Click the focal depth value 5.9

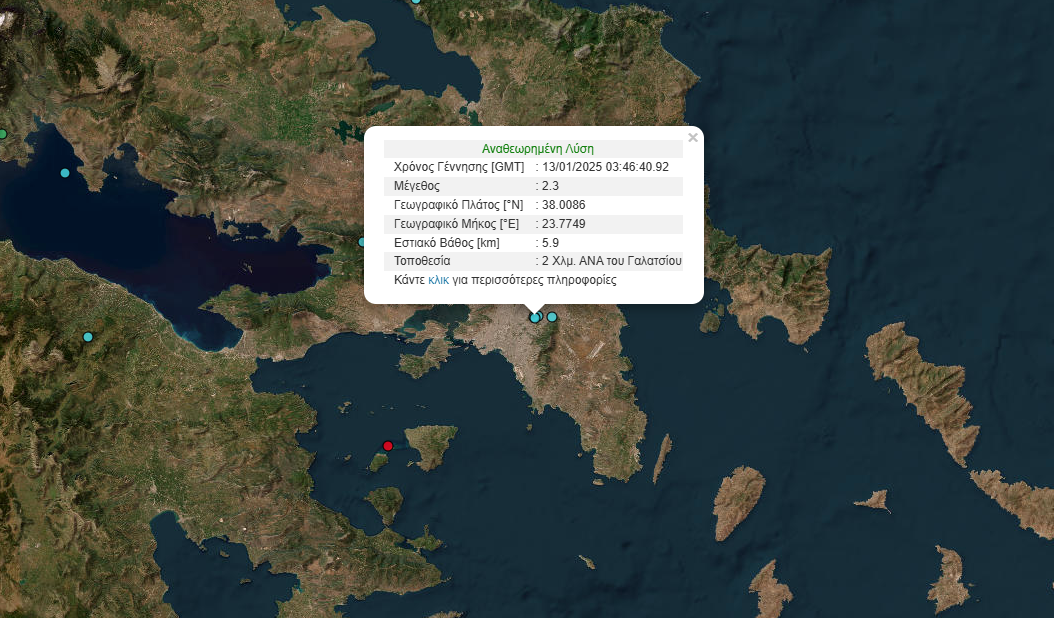tap(550, 243)
